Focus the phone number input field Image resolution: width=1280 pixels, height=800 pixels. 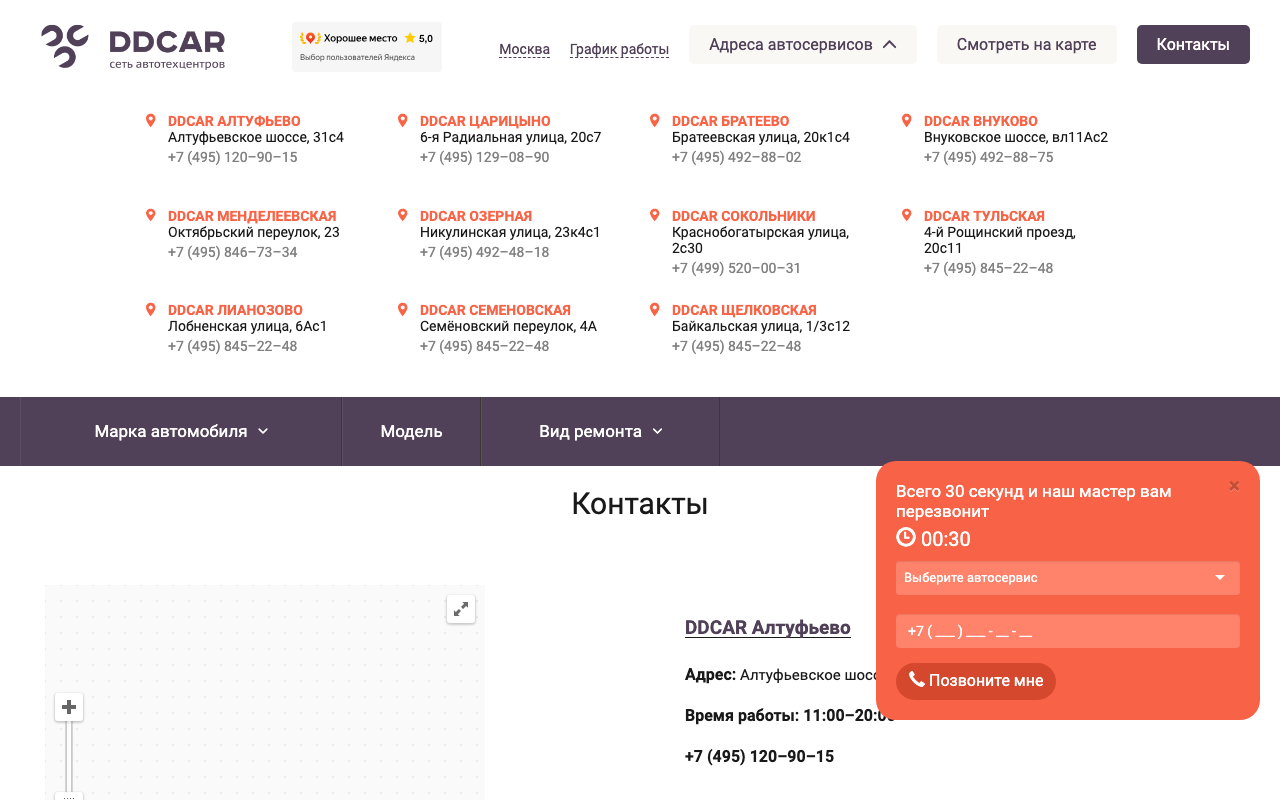[x=1068, y=631]
